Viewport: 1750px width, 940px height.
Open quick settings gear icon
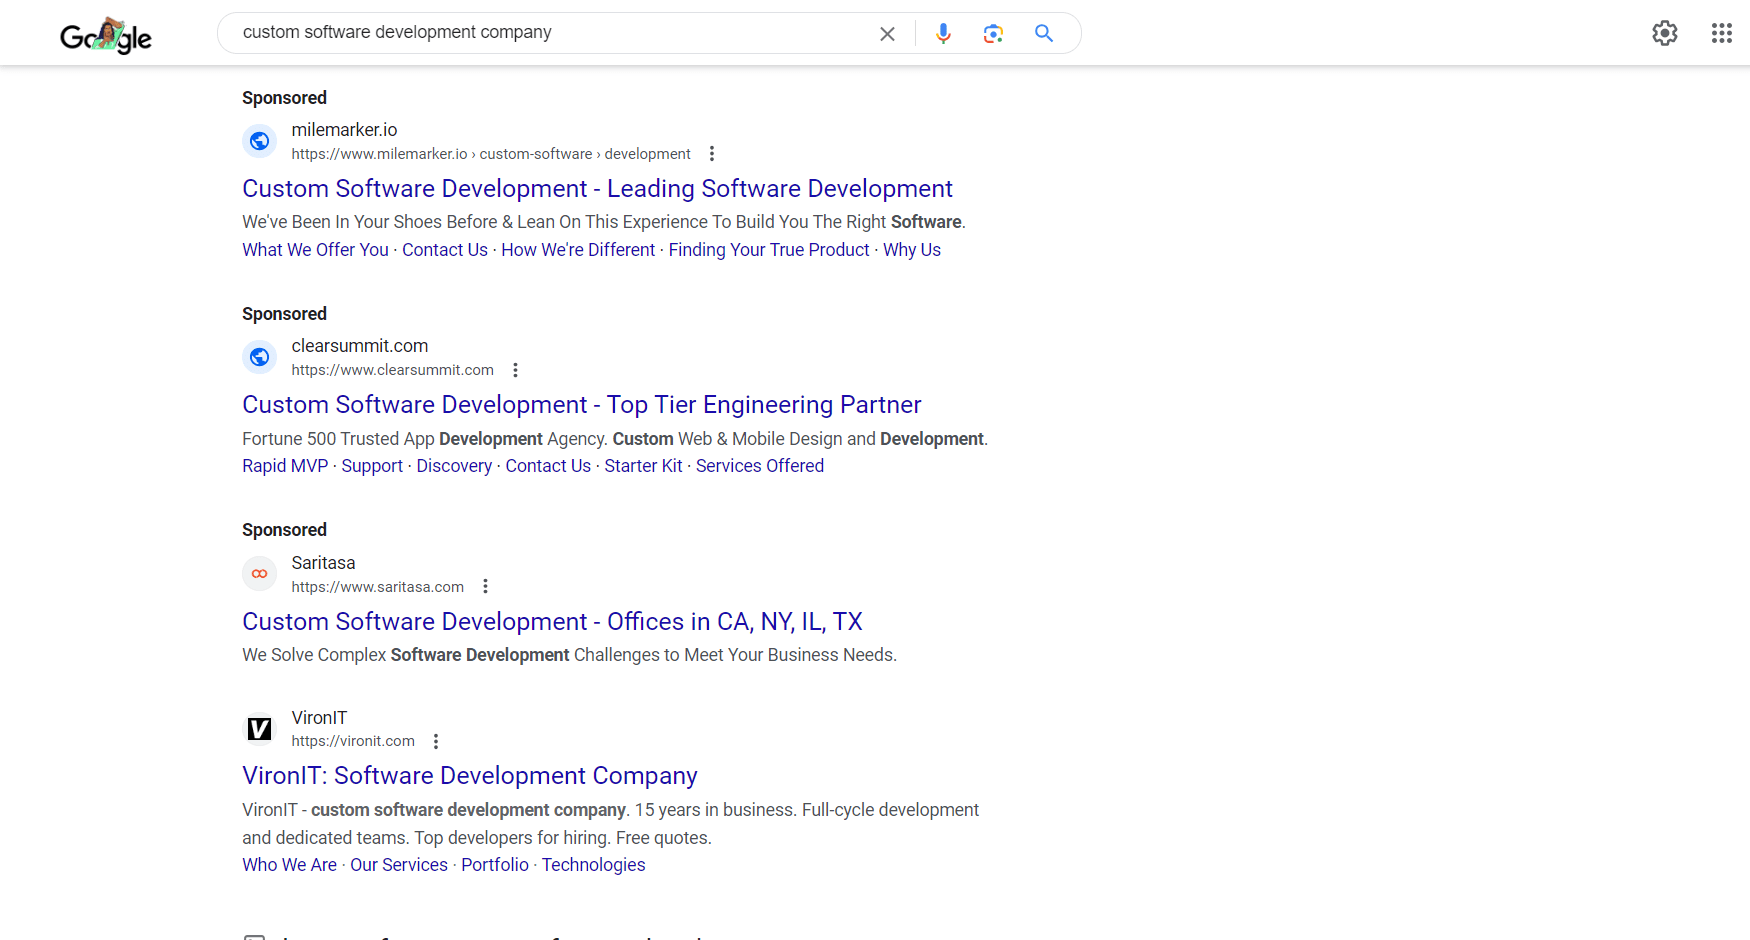point(1665,33)
